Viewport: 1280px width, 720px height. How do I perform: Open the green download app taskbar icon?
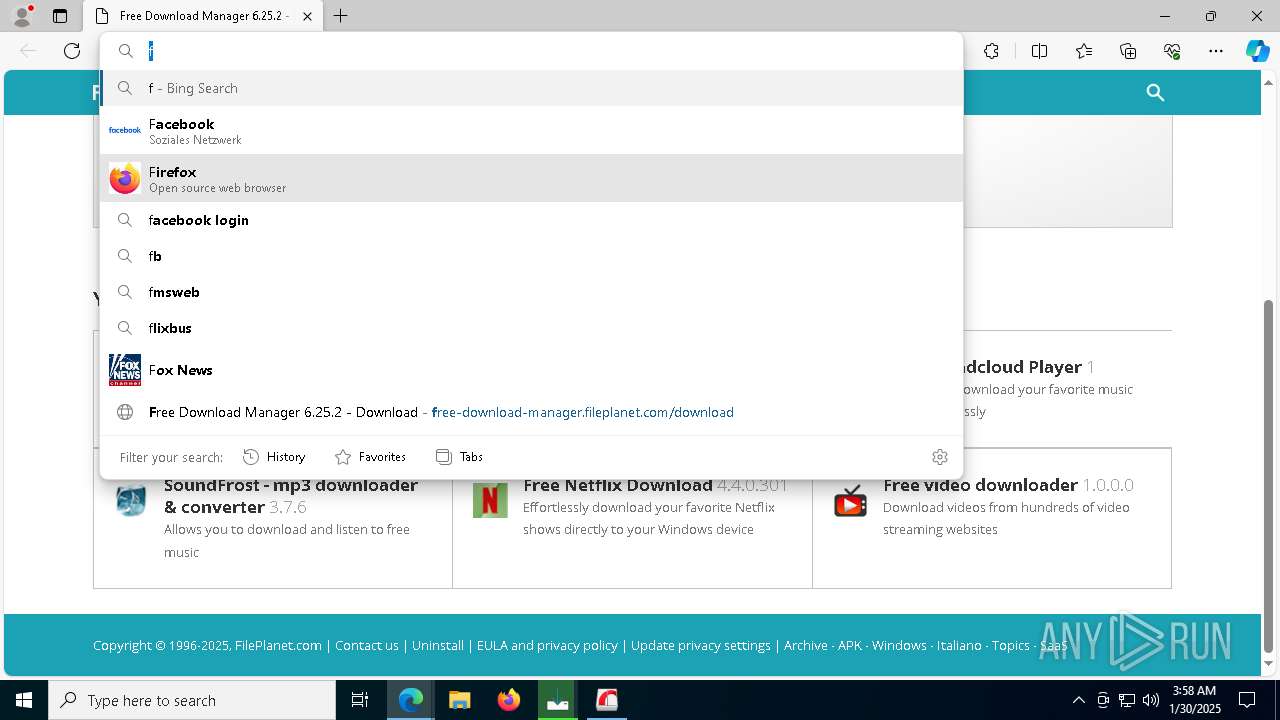pos(558,700)
